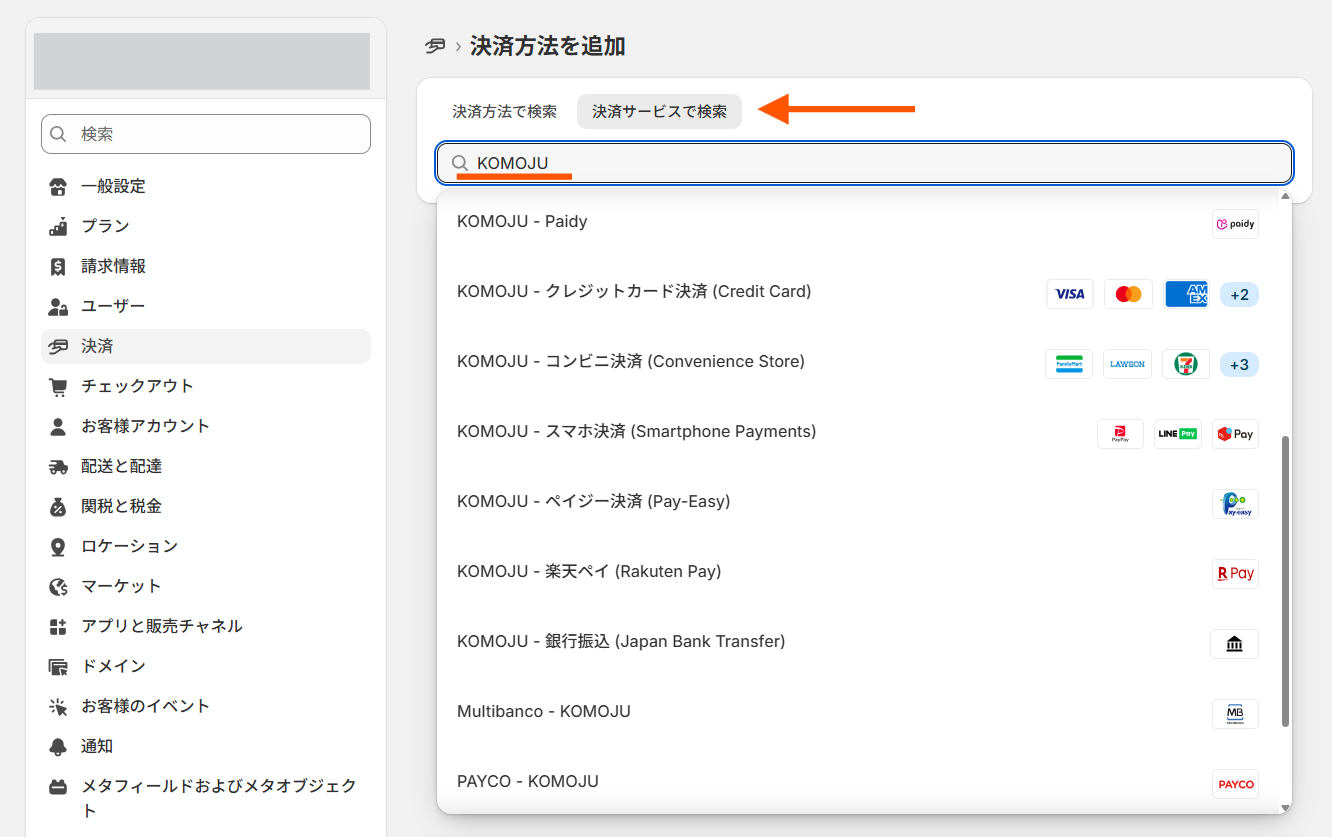The image size is (1332, 837).
Task: Expand the +2 more card brands badge
Action: pyautogui.click(x=1240, y=294)
